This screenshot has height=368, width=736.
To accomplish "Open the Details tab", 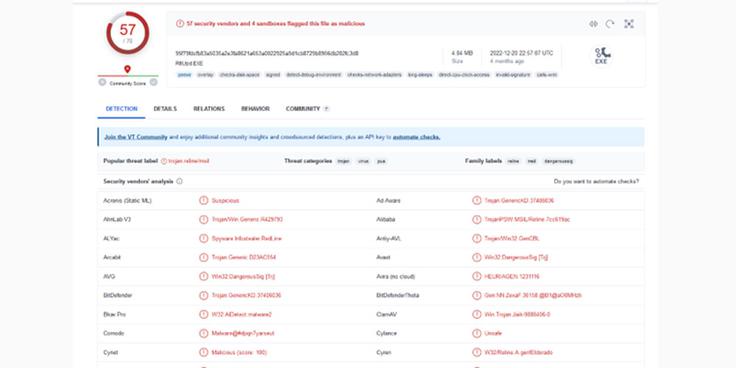I will [x=165, y=108].
